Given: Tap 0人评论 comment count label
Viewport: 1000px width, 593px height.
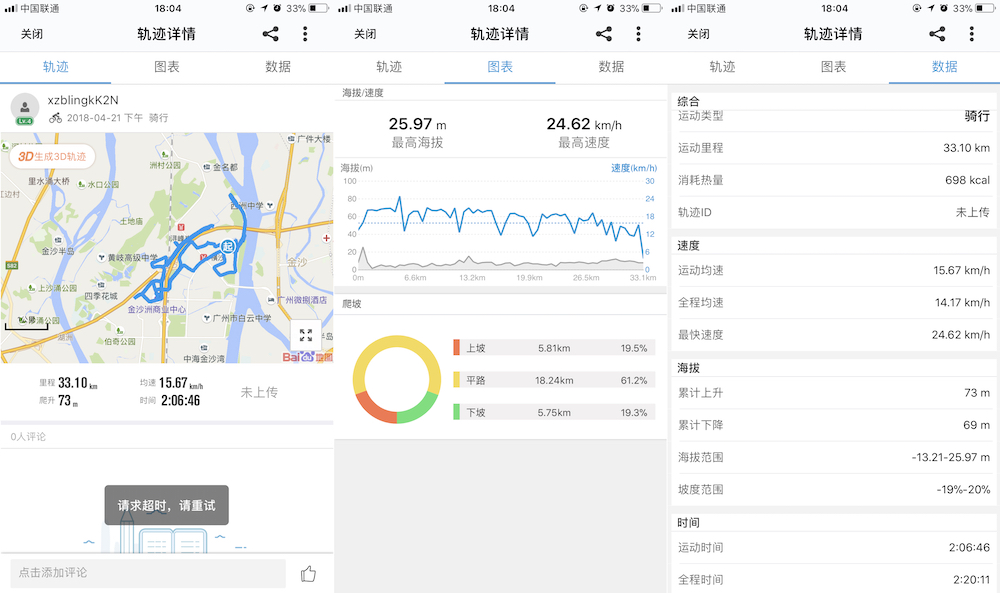Looking at the screenshot, I should click(x=28, y=437).
